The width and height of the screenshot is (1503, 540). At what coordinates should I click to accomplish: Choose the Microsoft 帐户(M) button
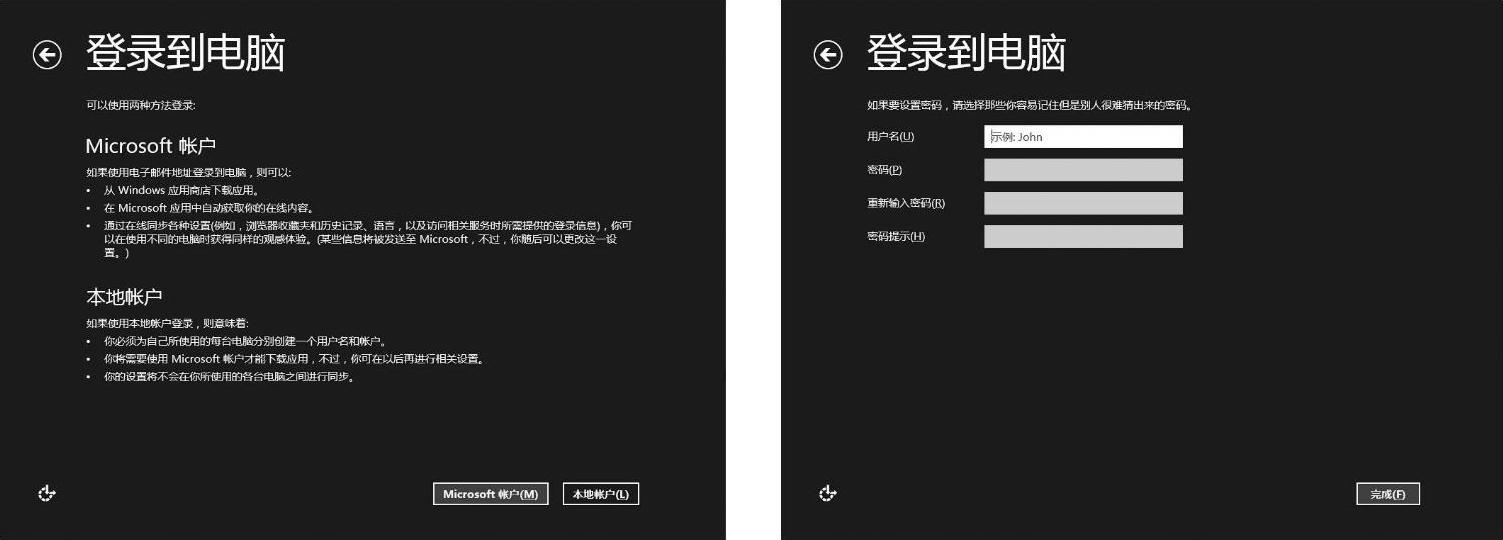490,494
